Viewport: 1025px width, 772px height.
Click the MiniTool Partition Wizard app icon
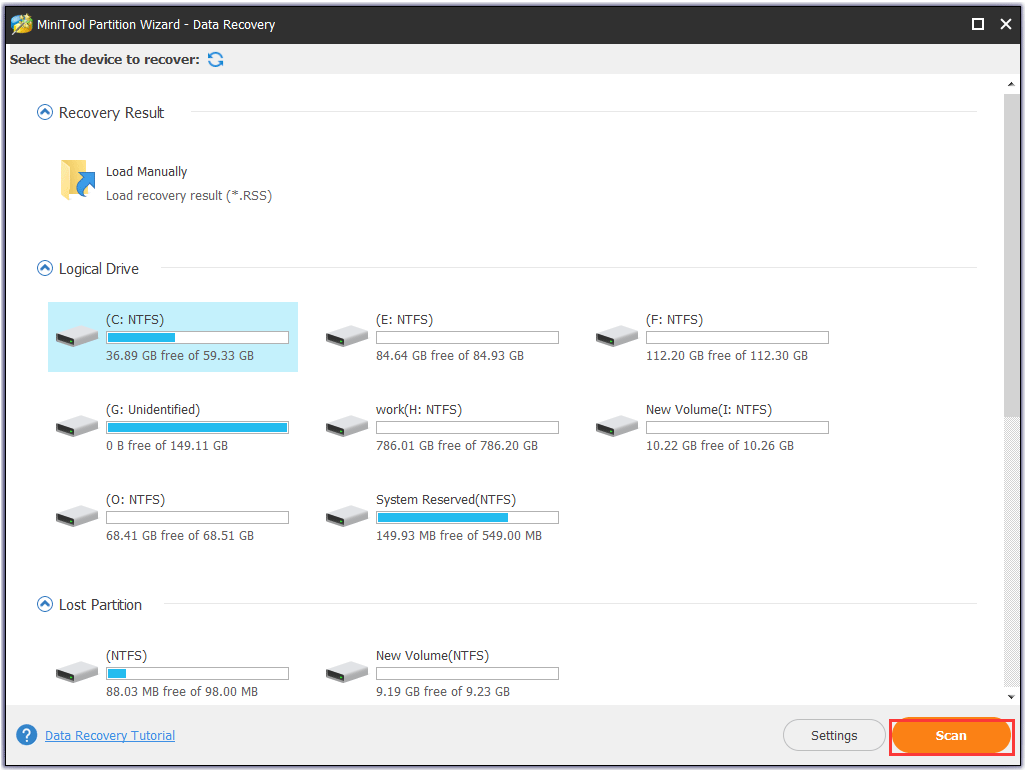21,24
